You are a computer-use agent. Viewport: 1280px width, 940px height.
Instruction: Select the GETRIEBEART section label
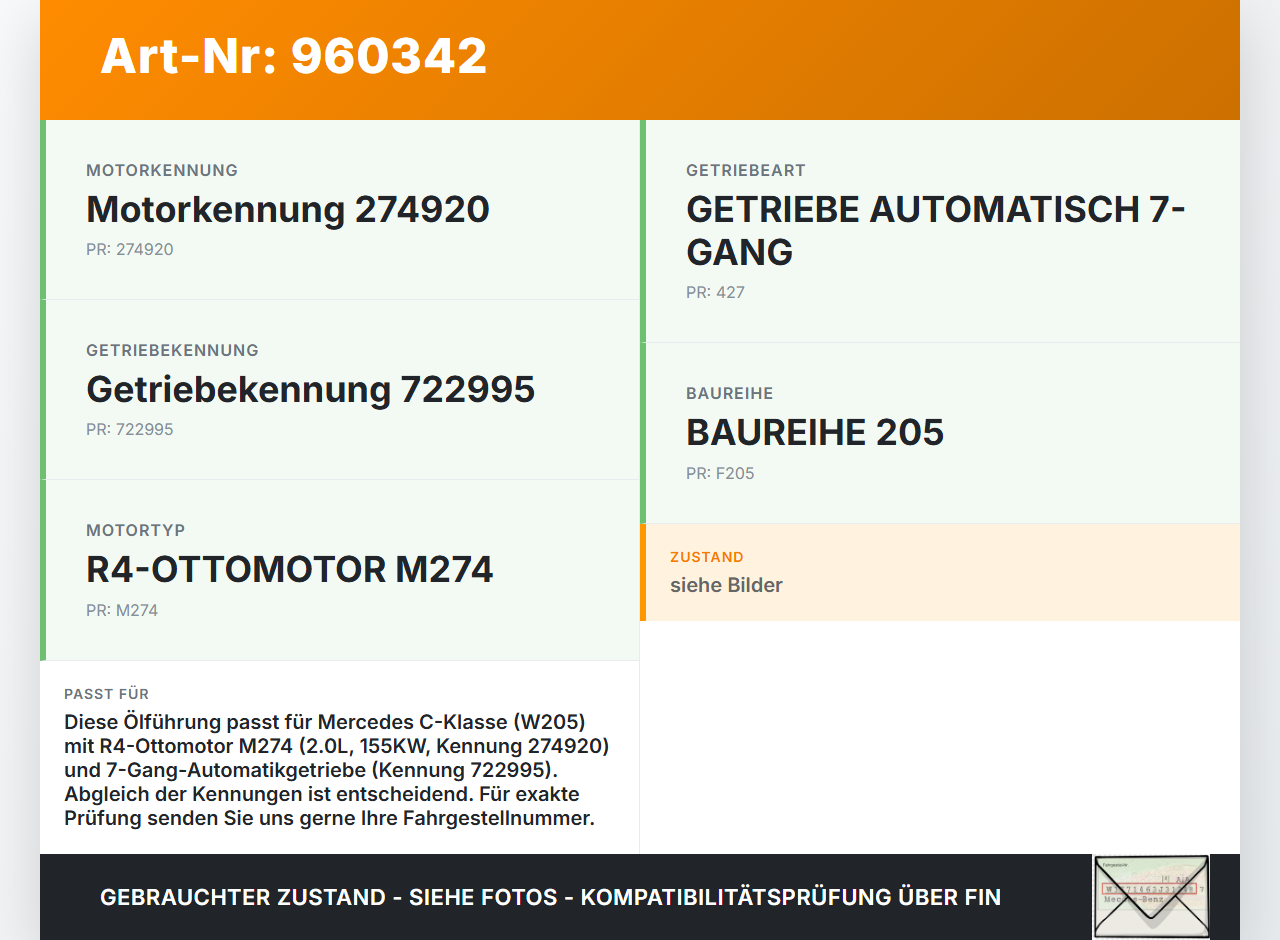click(x=744, y=170)
